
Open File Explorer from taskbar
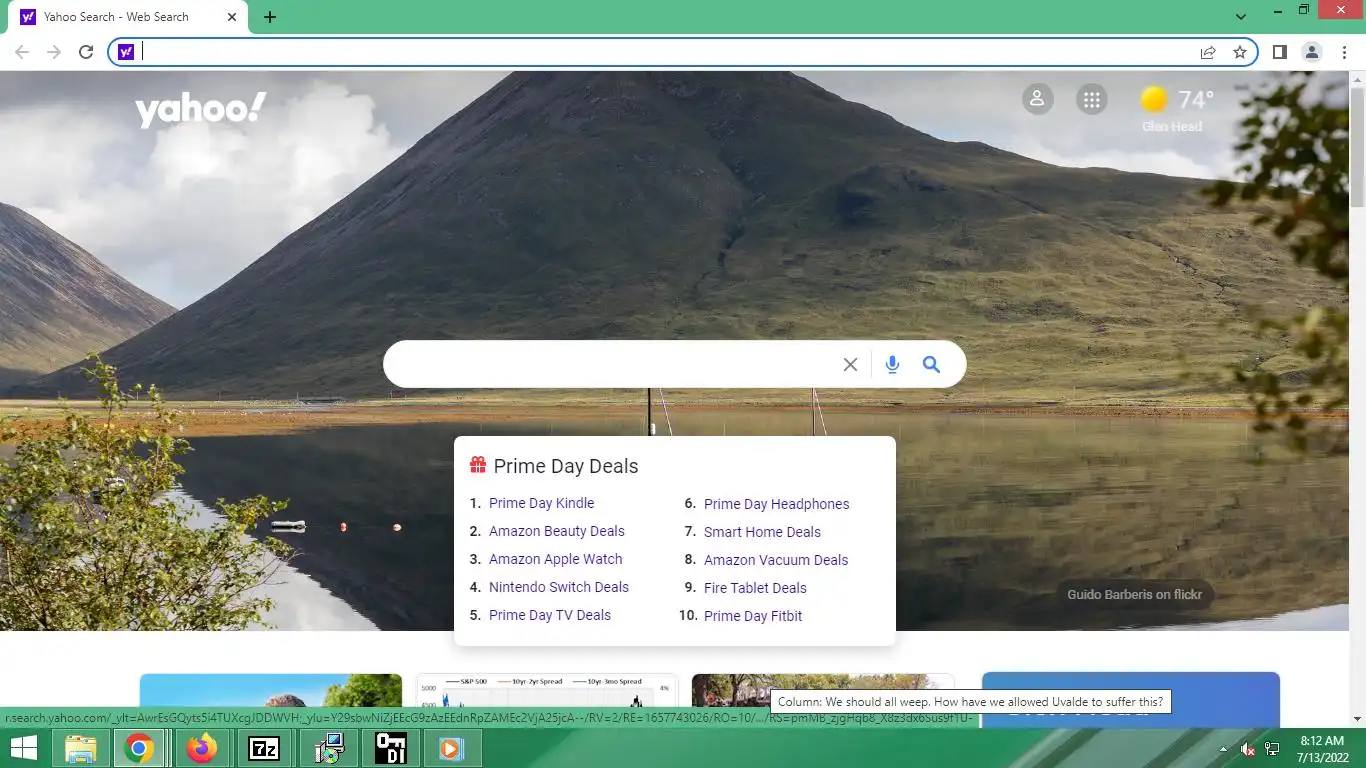point(81,748)
